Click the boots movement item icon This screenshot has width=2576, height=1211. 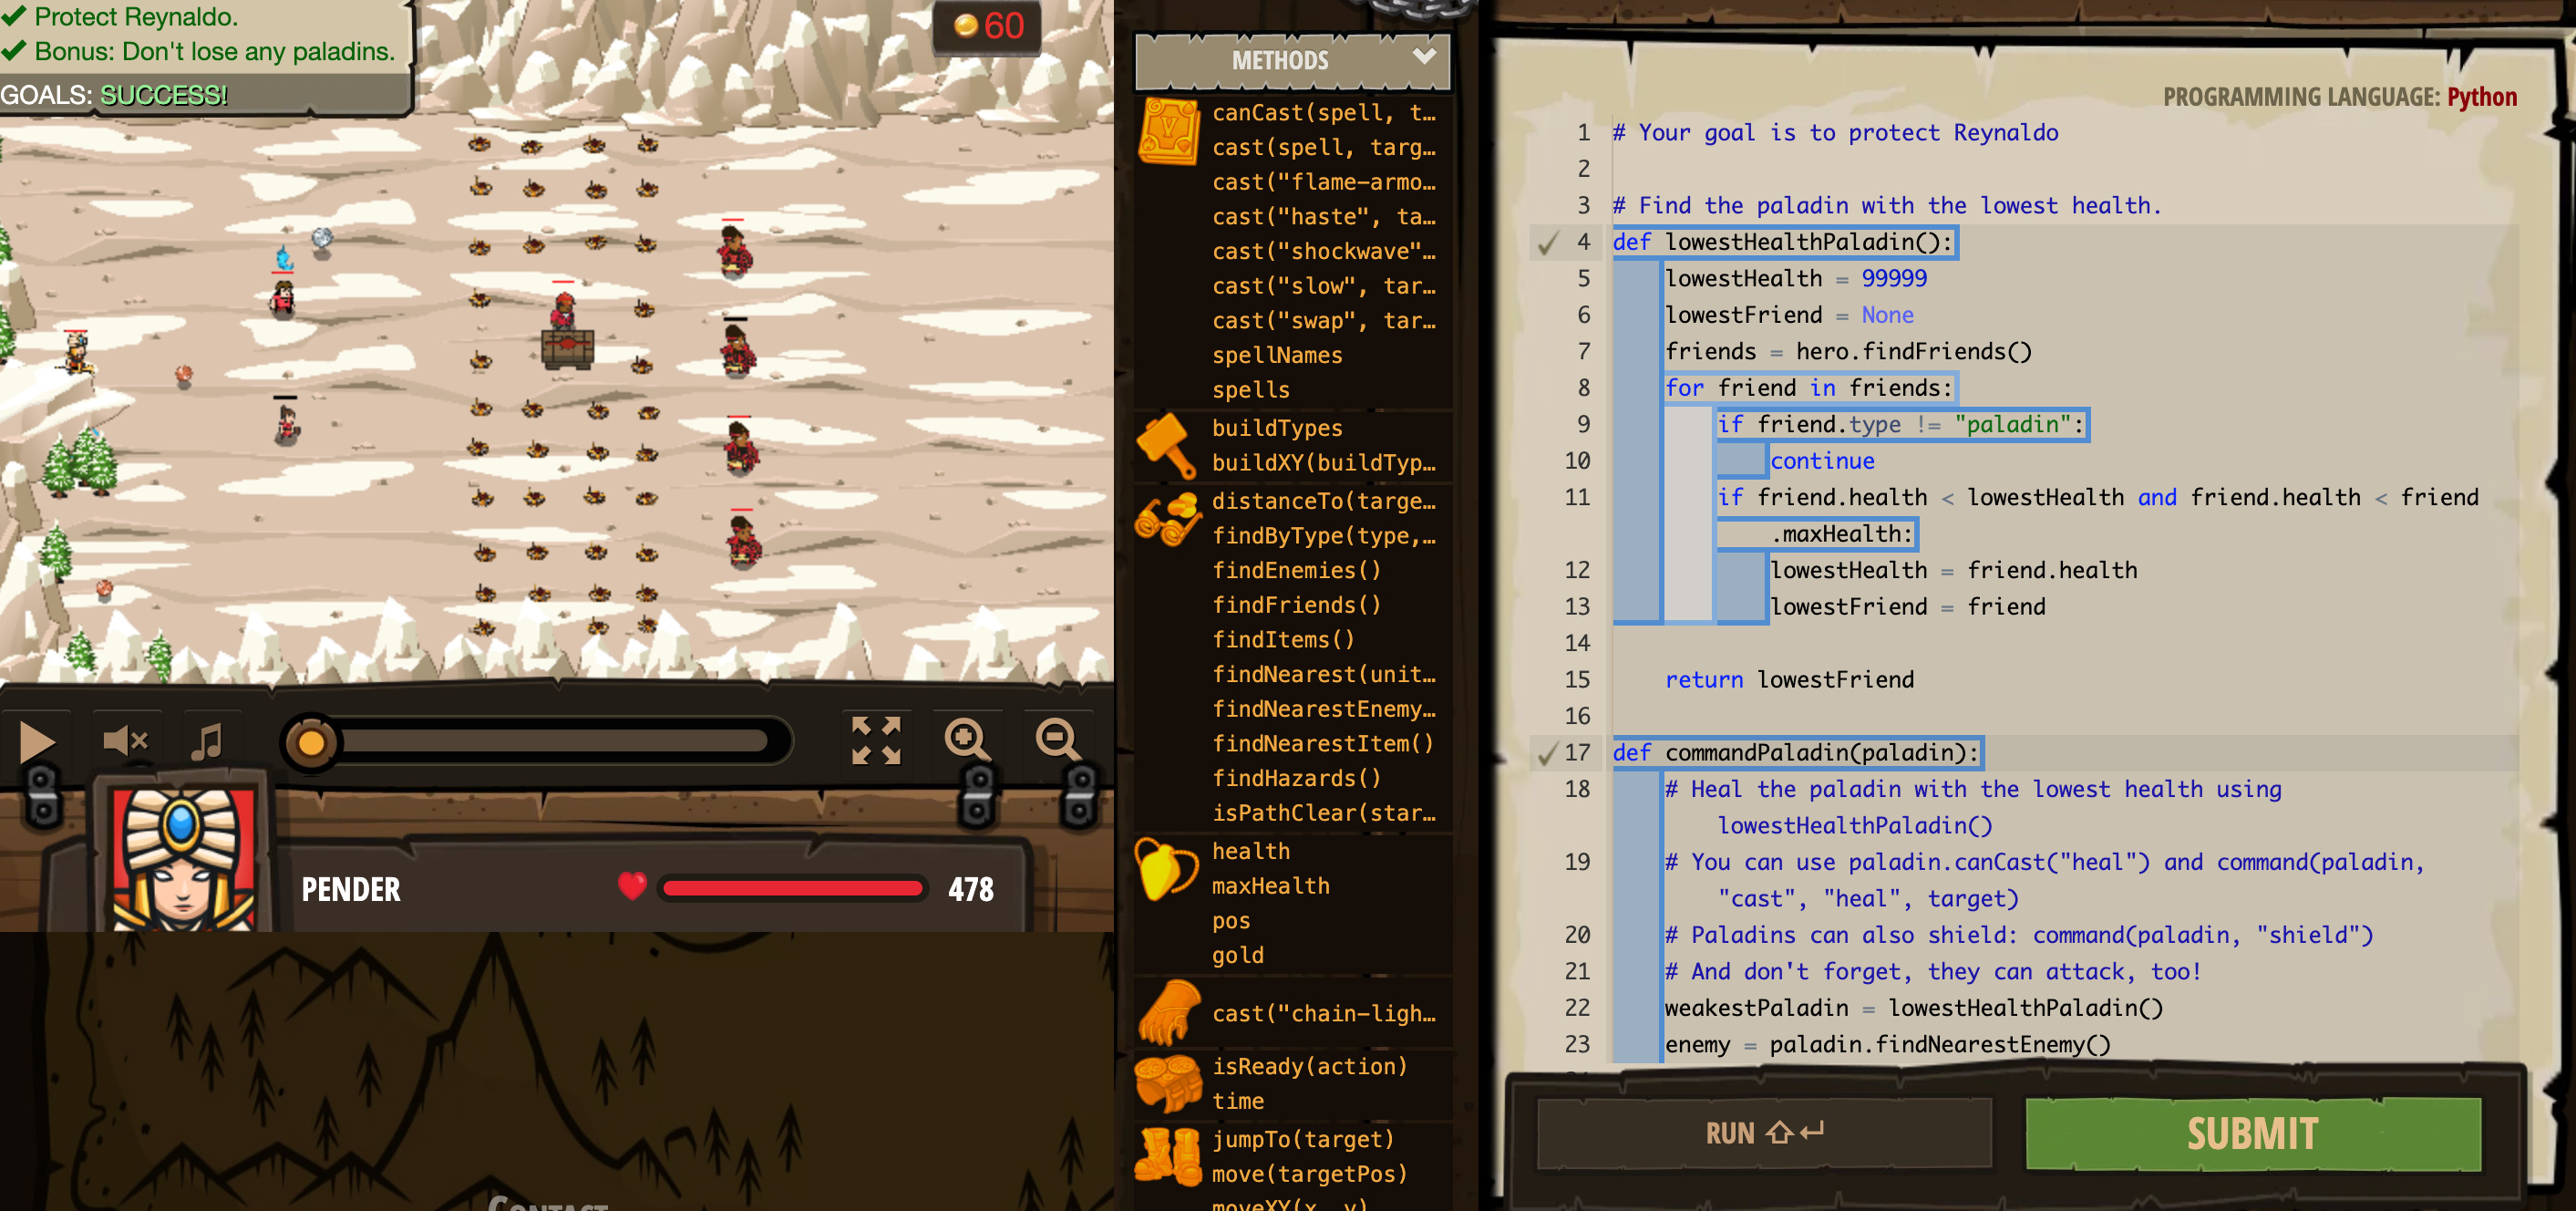[1167, 1156]
